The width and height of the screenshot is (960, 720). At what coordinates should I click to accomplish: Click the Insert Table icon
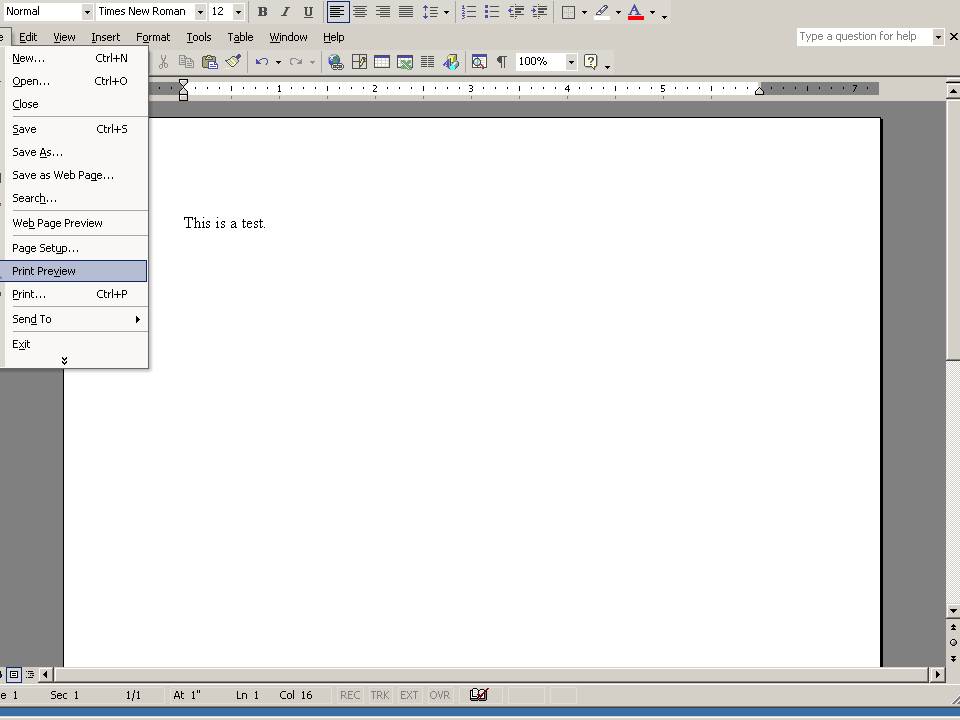[x=382, y=62]
